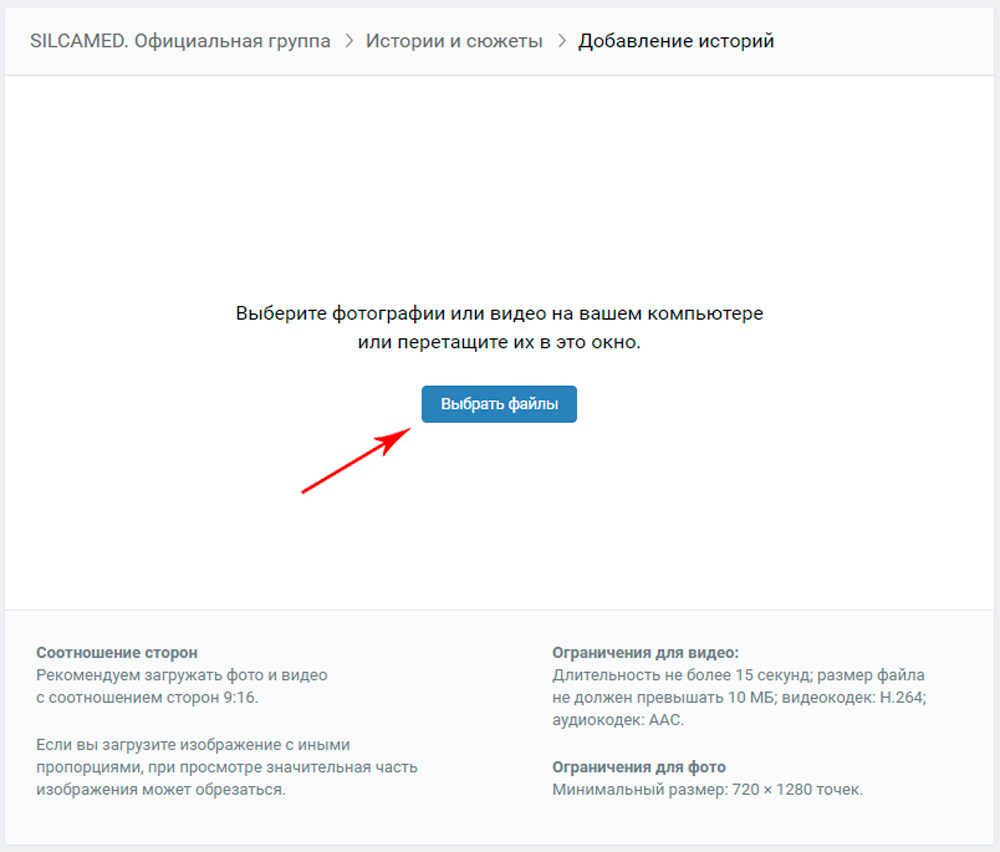Click the Выберите фотографии или видео instruction line
Screen dimensions: 1000x852
click(x=499, y=313)
